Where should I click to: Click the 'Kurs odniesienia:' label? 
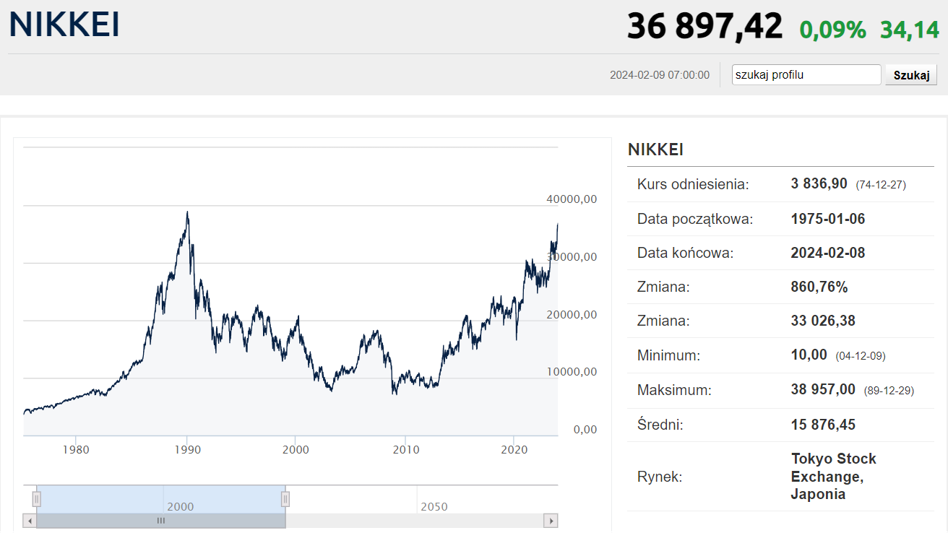(693, 184)
